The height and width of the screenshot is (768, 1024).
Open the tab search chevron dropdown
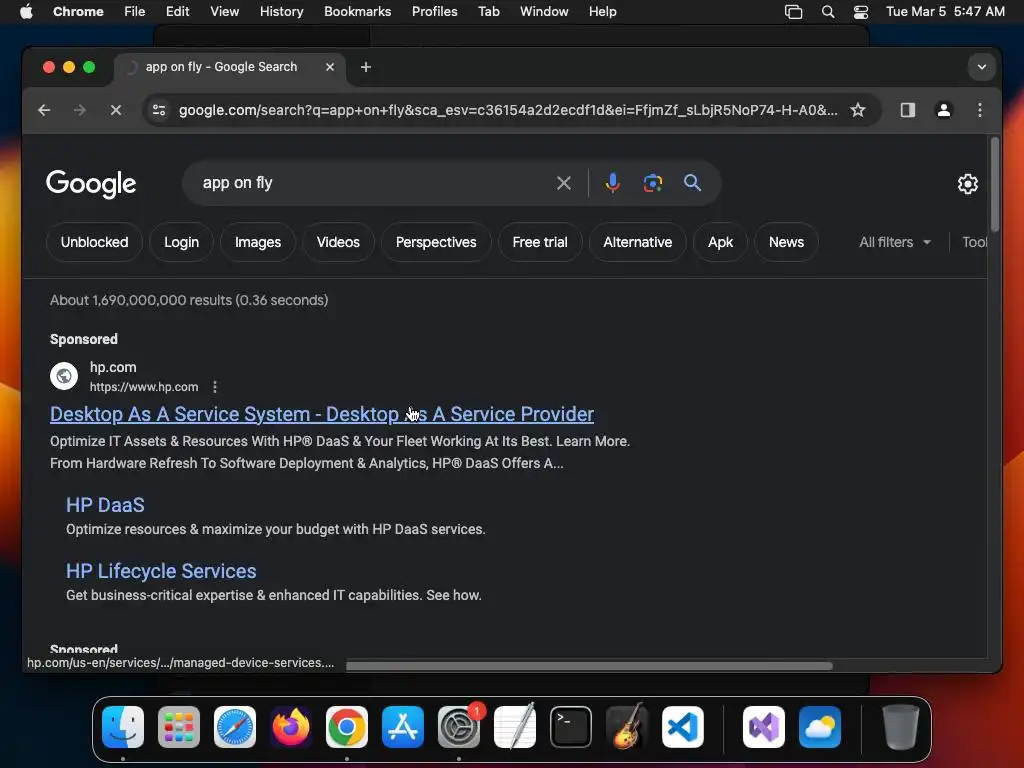point(982,67)
